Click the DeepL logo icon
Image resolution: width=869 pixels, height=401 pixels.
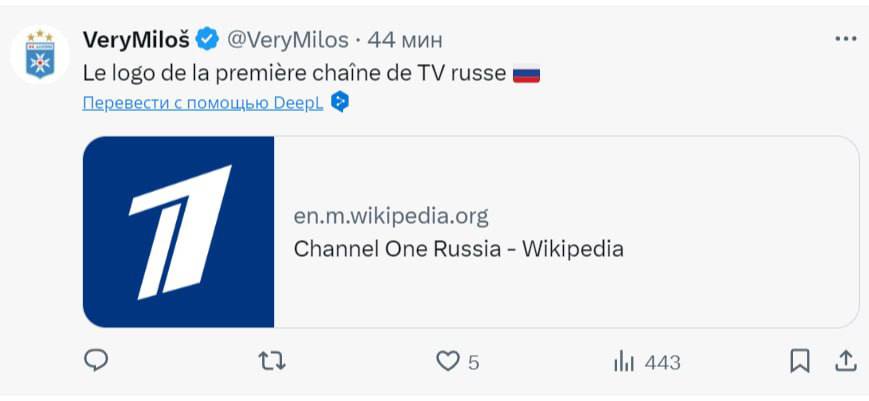tap(340, 102)
